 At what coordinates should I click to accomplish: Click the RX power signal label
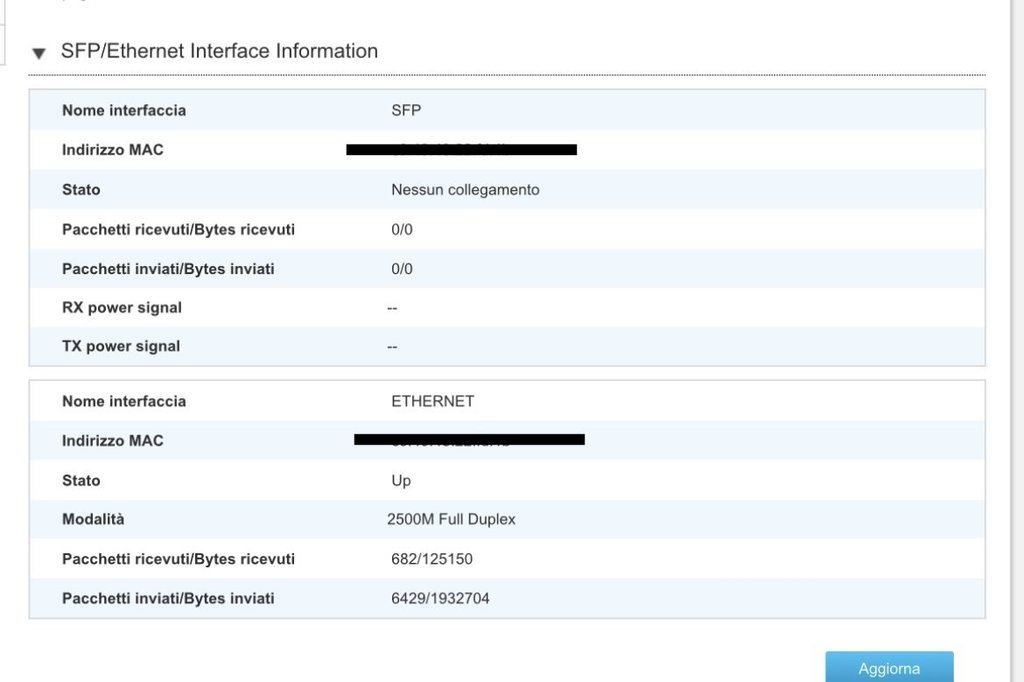[122, 307]
